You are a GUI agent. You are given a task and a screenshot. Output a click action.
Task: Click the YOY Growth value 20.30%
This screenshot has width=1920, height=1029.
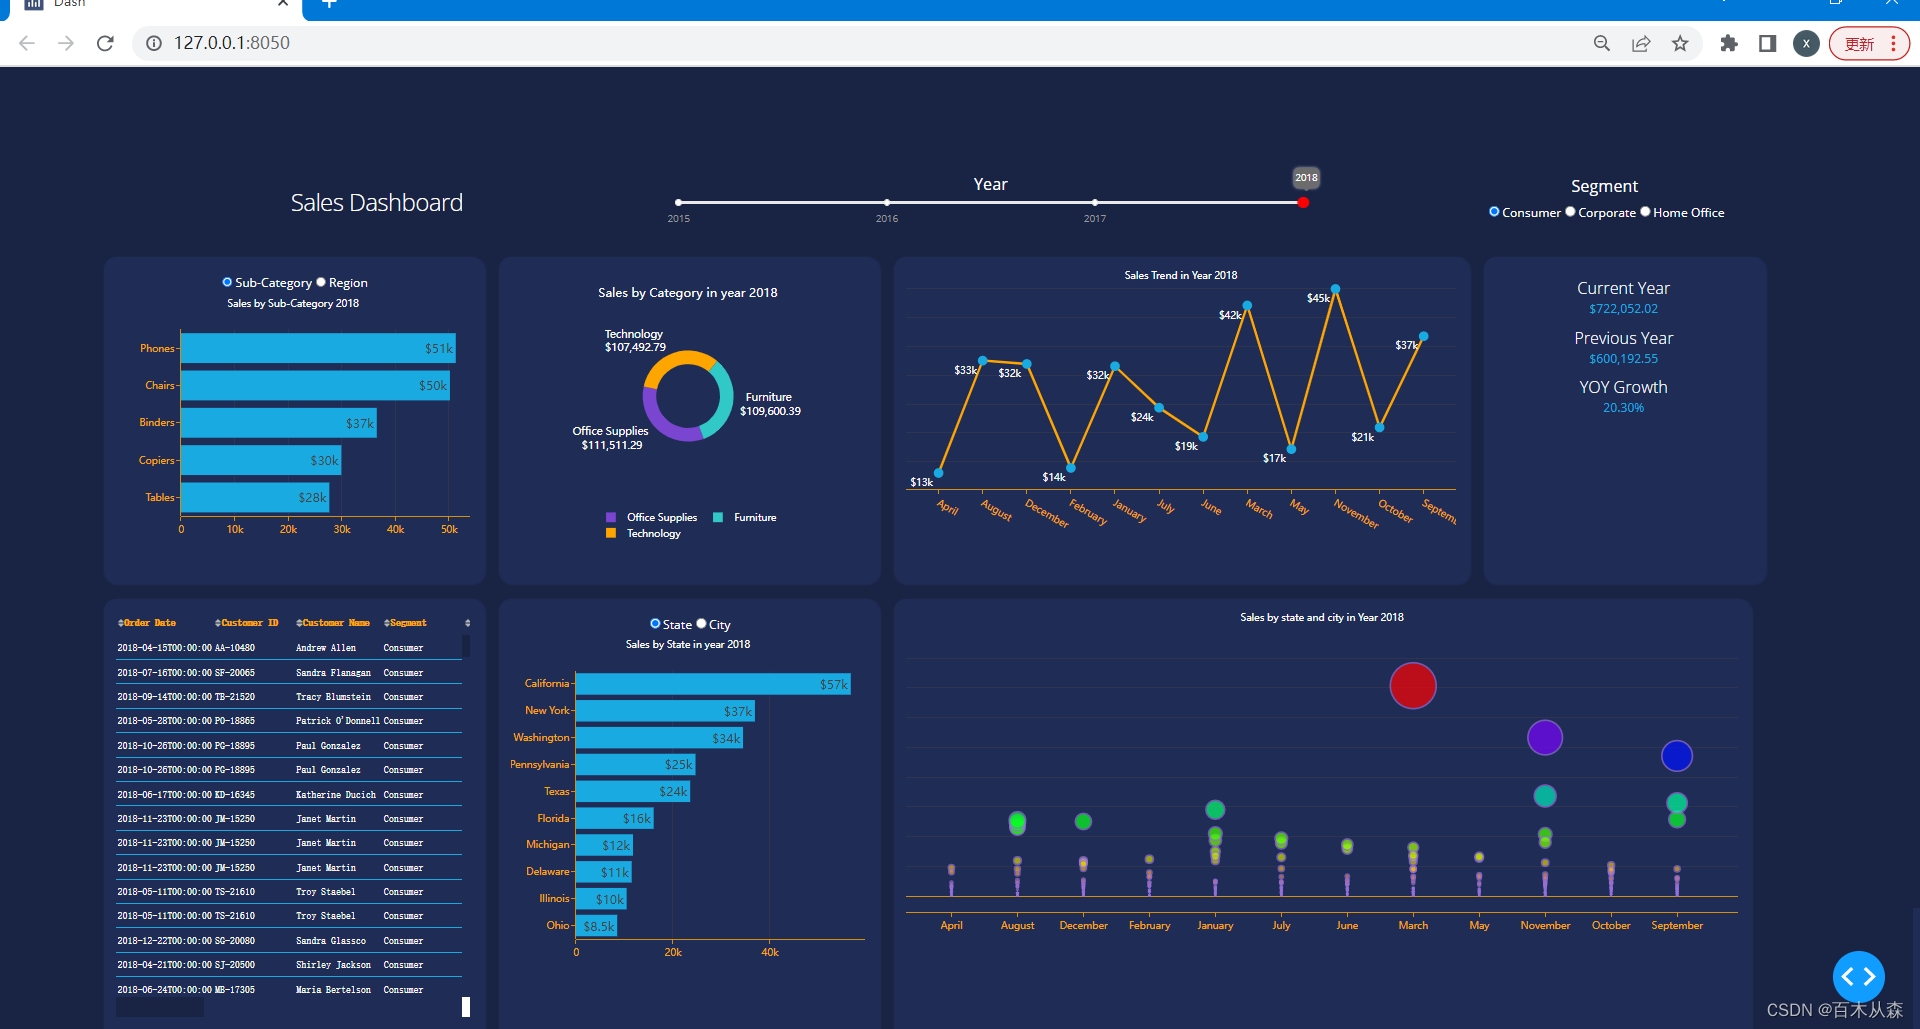[x=1623, y=408]
